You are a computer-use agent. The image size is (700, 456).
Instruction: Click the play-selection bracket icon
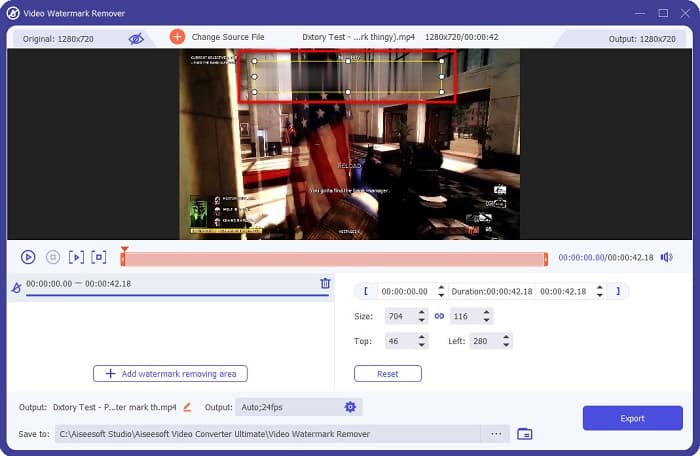(x=76, y=257)
